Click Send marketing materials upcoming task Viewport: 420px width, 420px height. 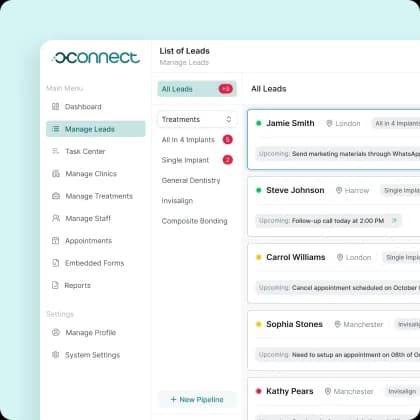338,154
